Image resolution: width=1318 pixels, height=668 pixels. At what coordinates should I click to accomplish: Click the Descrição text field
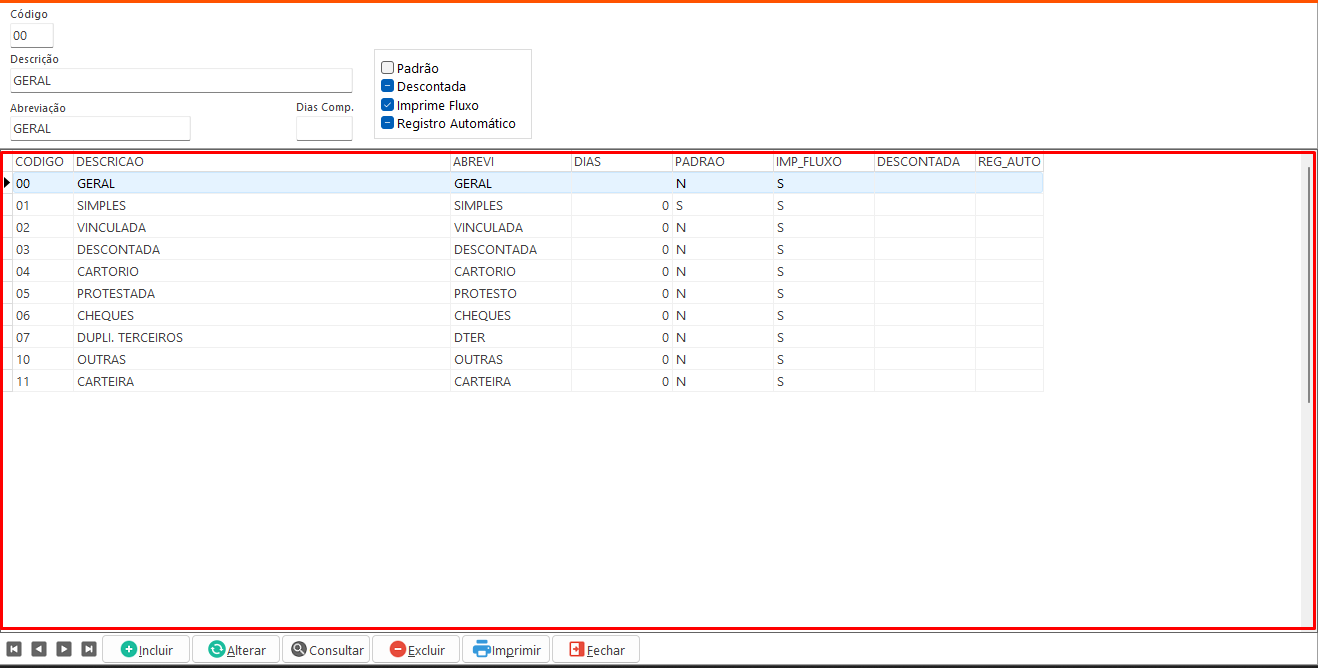coord(181,81)
